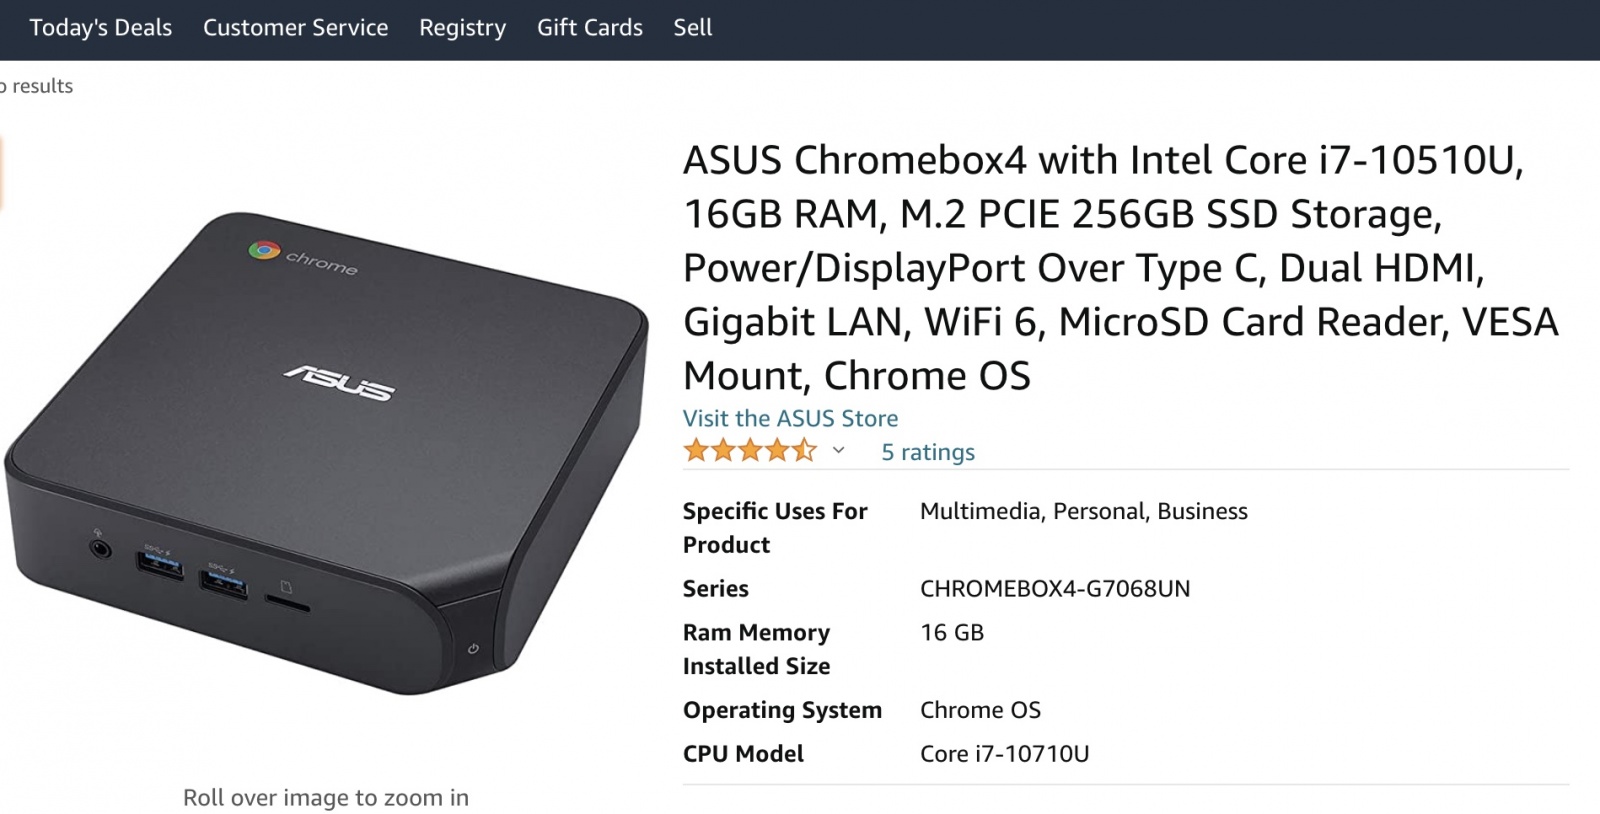Click the microSD card slot on the Chromebox

(287, 604)
